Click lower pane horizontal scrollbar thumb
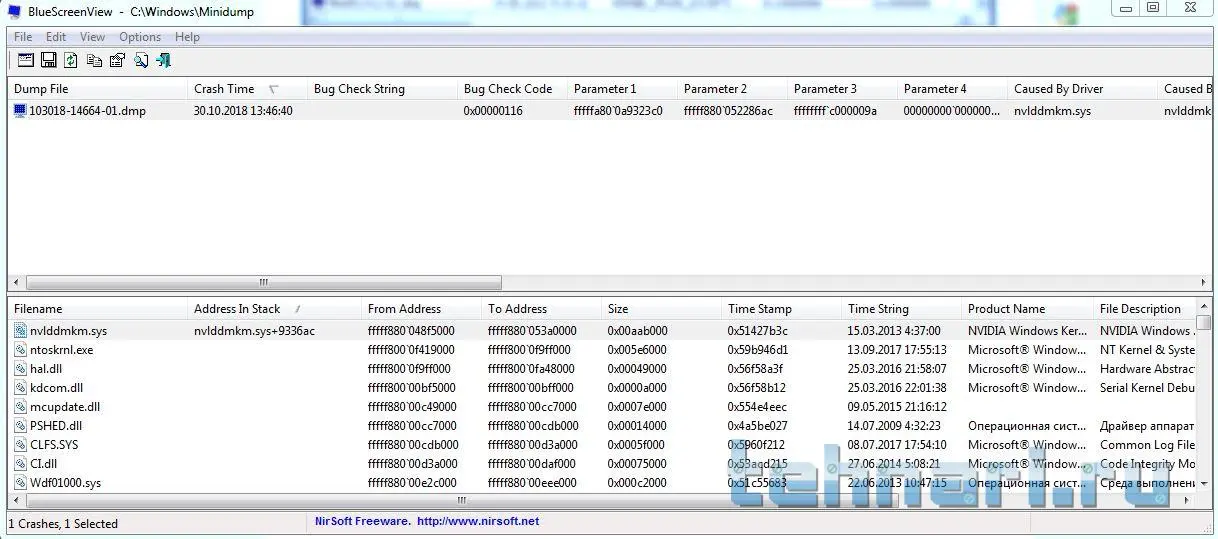The image size is (1218, 539). (x=460, y=500)
